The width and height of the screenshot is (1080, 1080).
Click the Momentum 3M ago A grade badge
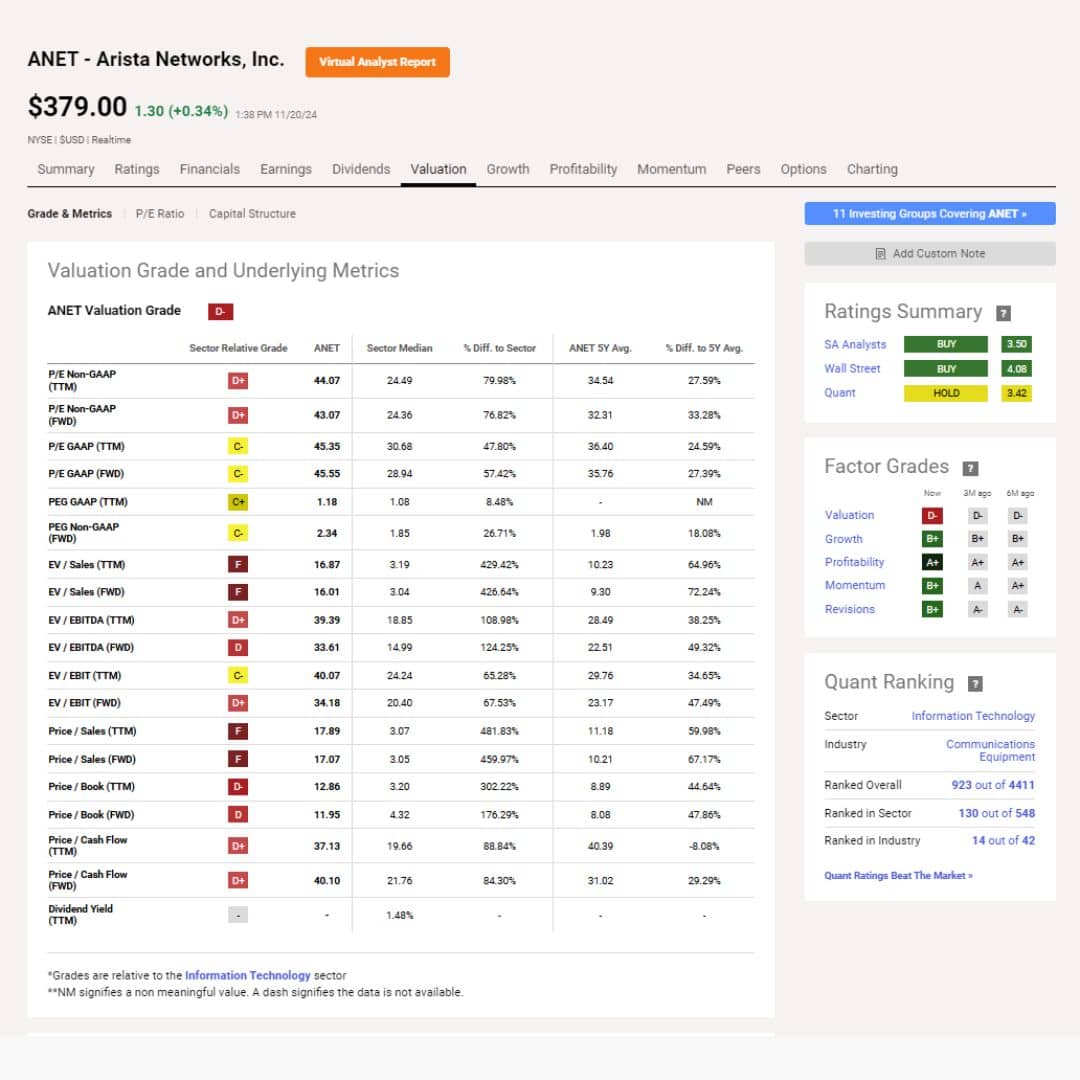click(x=977, y=585)
